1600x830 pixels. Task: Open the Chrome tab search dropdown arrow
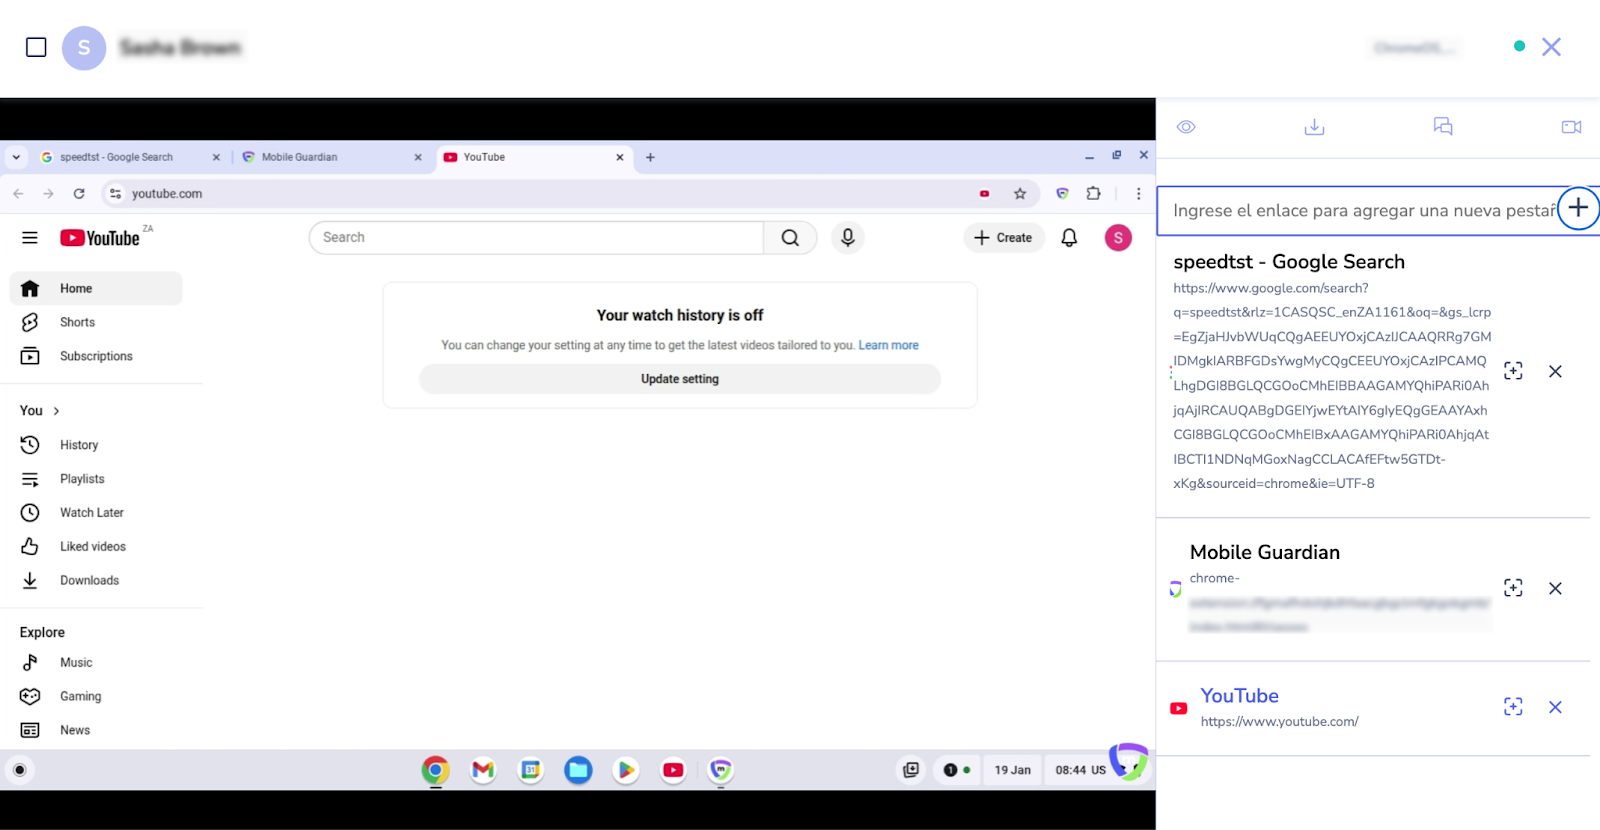[x=16, y=157]
